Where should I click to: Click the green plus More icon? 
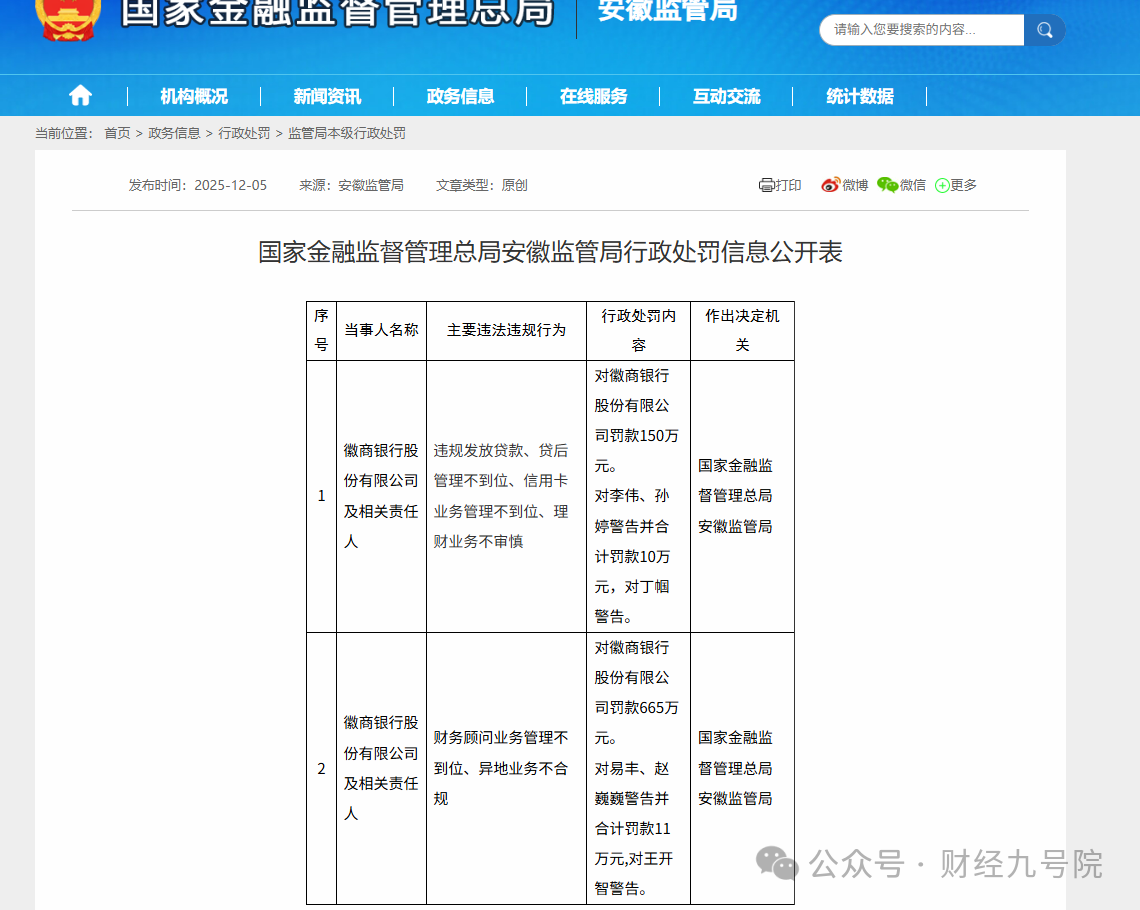pyautogui.click(x=942, y=185)
